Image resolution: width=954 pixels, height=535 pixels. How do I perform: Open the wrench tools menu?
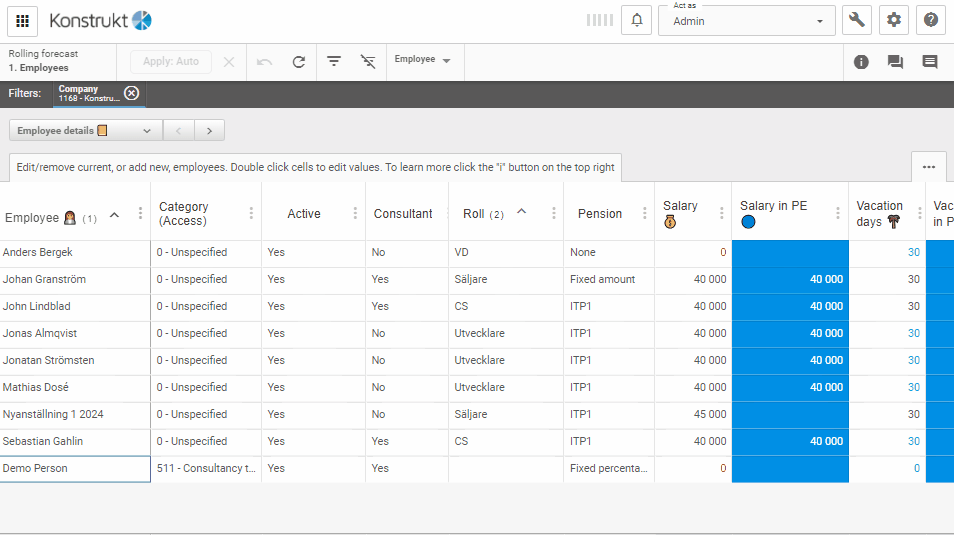click(857, 20)
